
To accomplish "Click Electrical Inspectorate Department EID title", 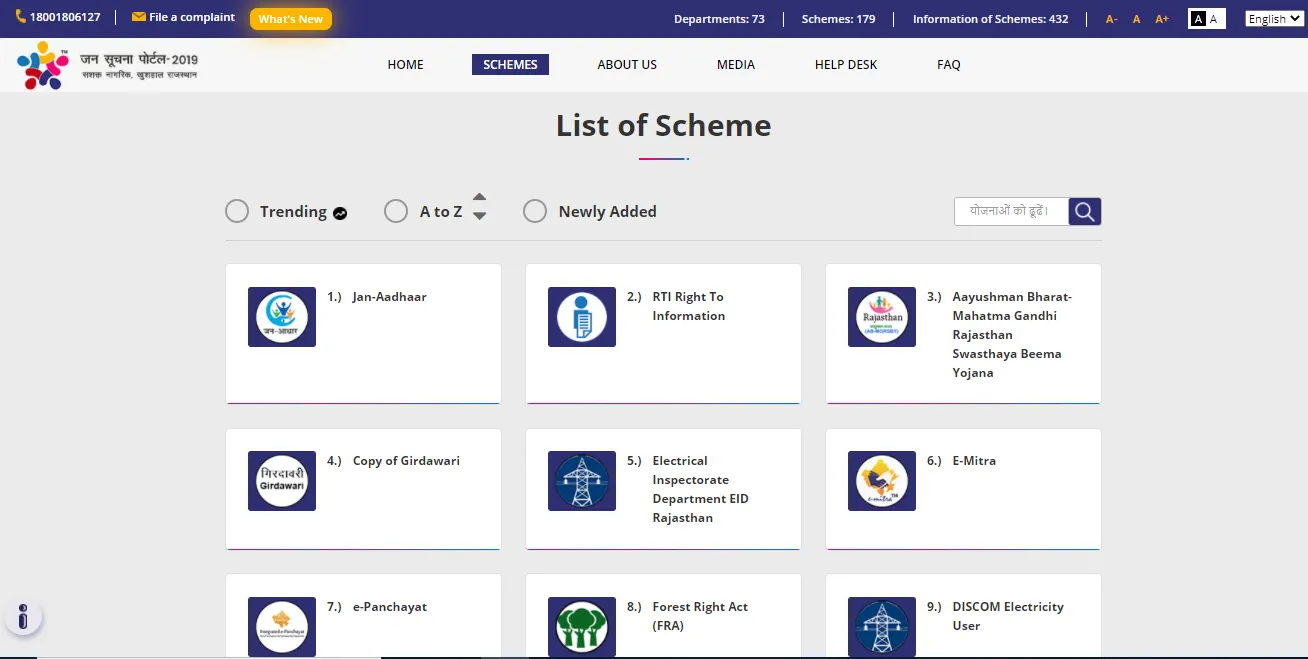I will point(700,489).
